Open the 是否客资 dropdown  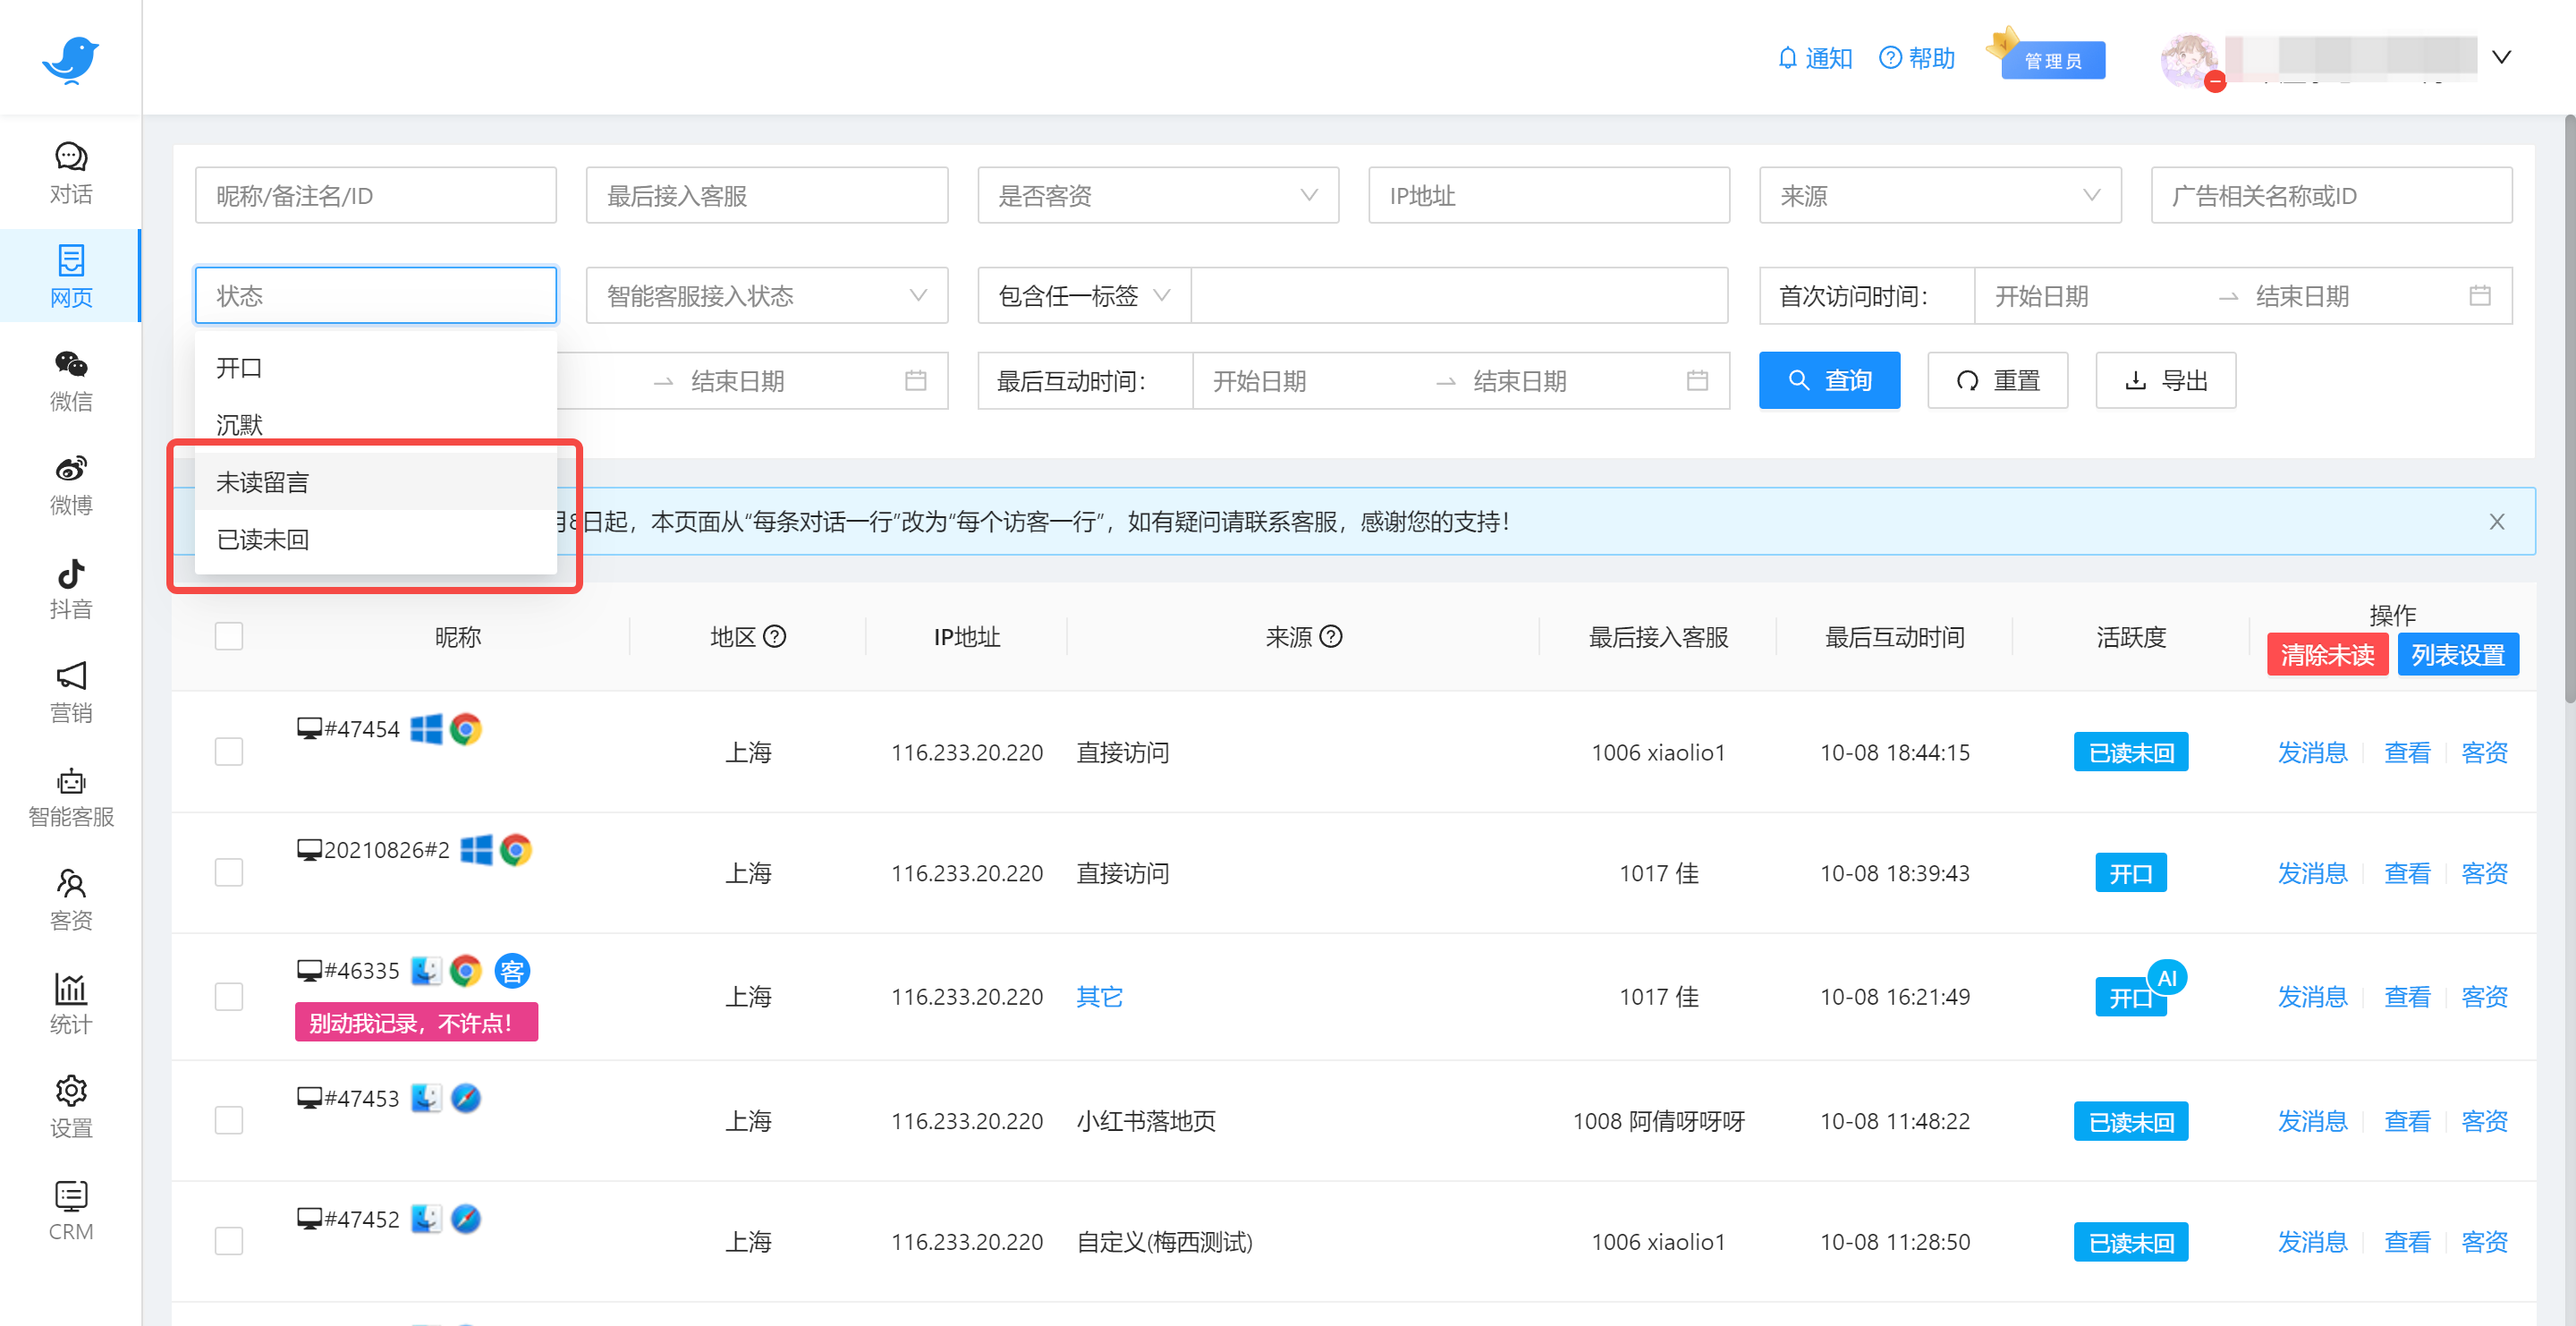pos(1157,195)
